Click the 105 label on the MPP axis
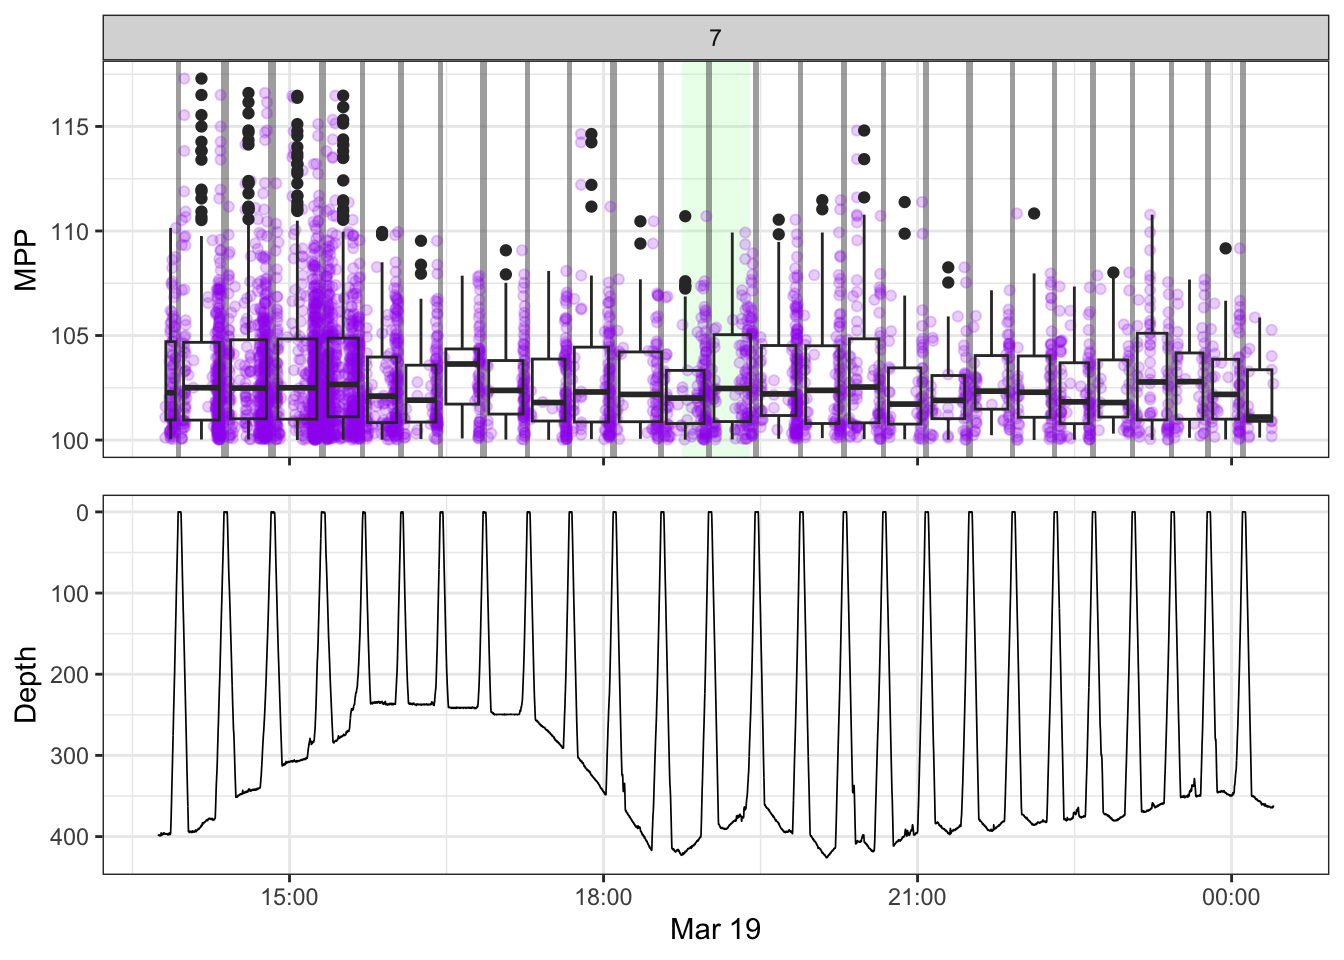 tap(70, 336)
